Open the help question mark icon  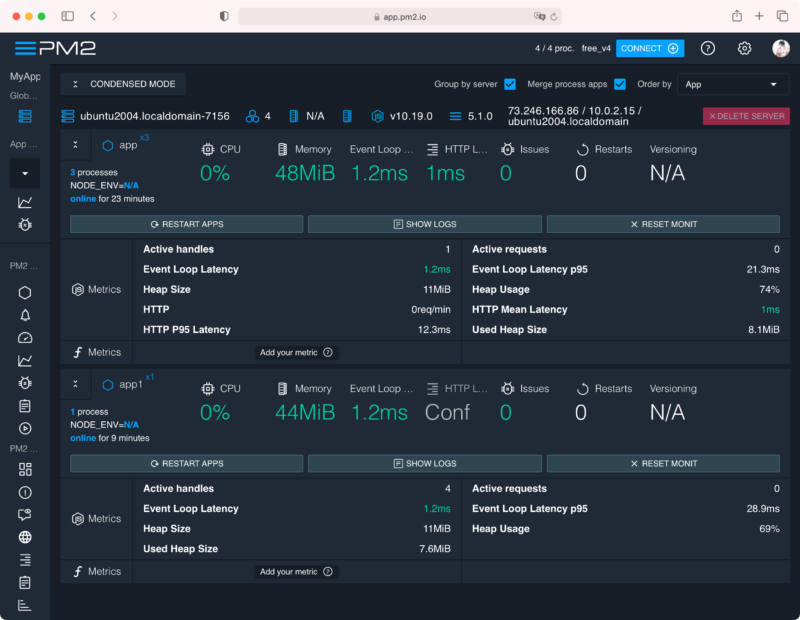click(708, 48)
